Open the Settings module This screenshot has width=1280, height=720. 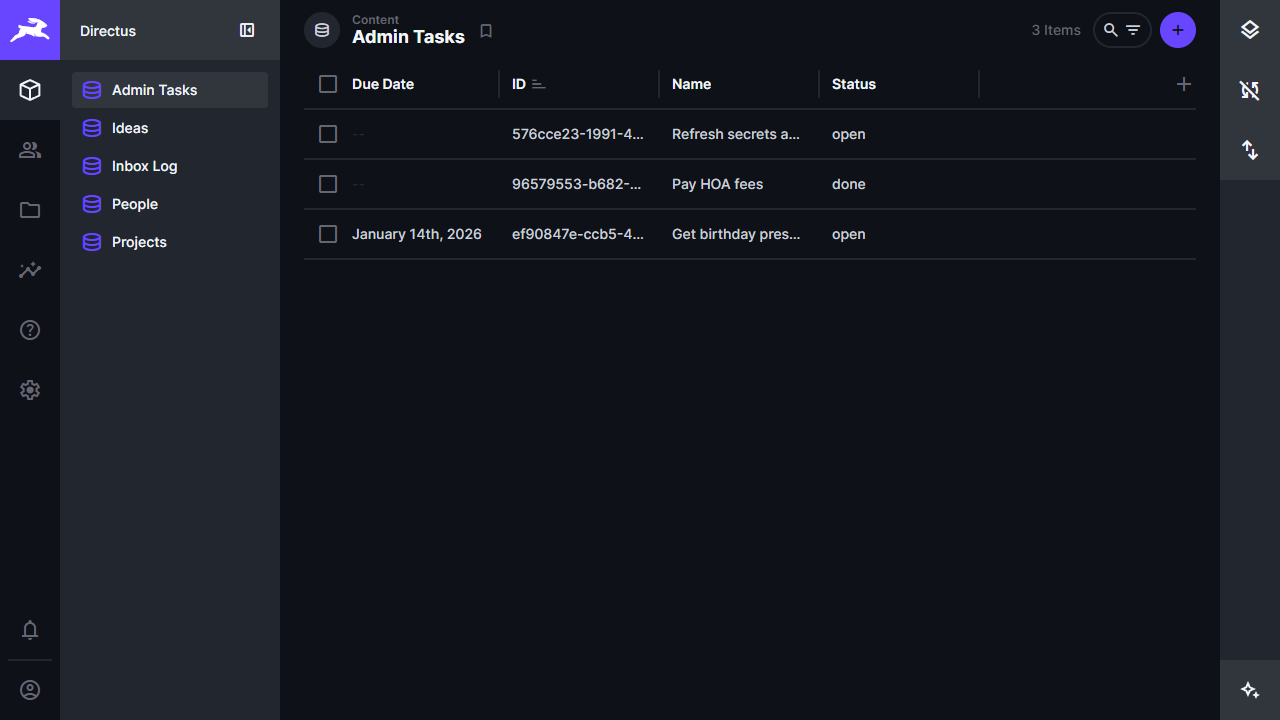pos(30,390)
